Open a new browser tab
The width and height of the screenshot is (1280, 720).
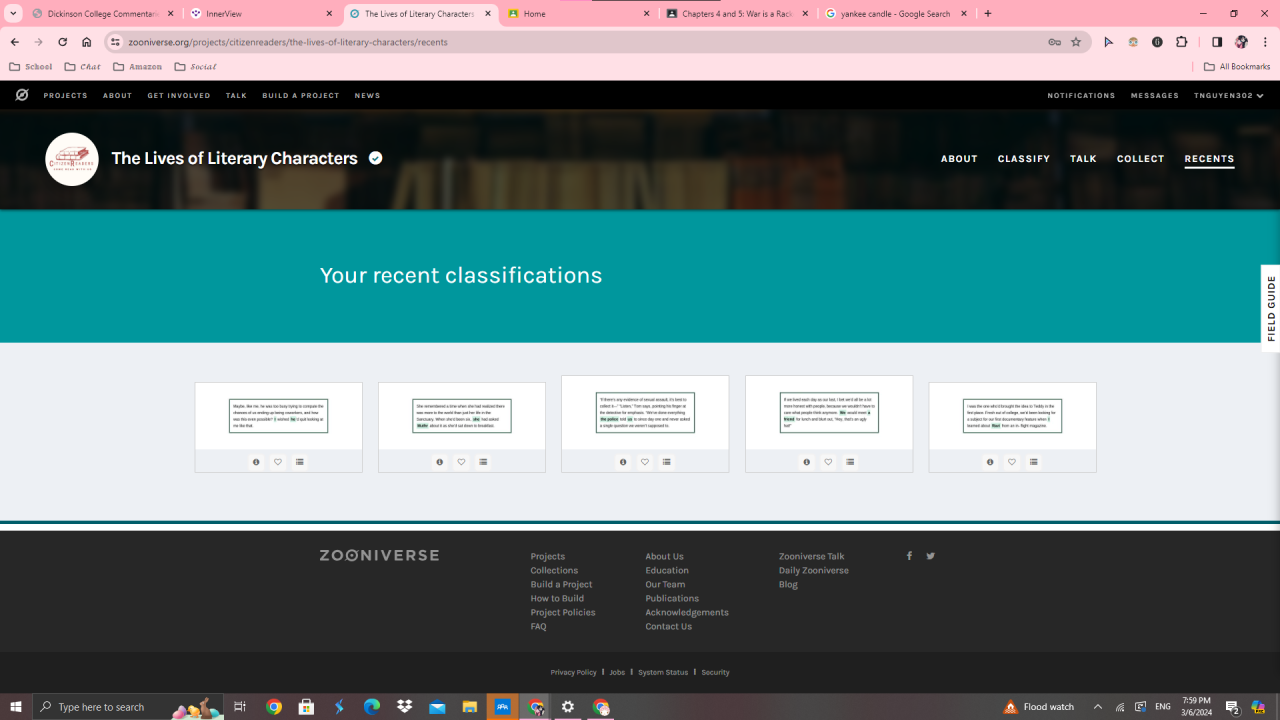[x=988, y=14]
